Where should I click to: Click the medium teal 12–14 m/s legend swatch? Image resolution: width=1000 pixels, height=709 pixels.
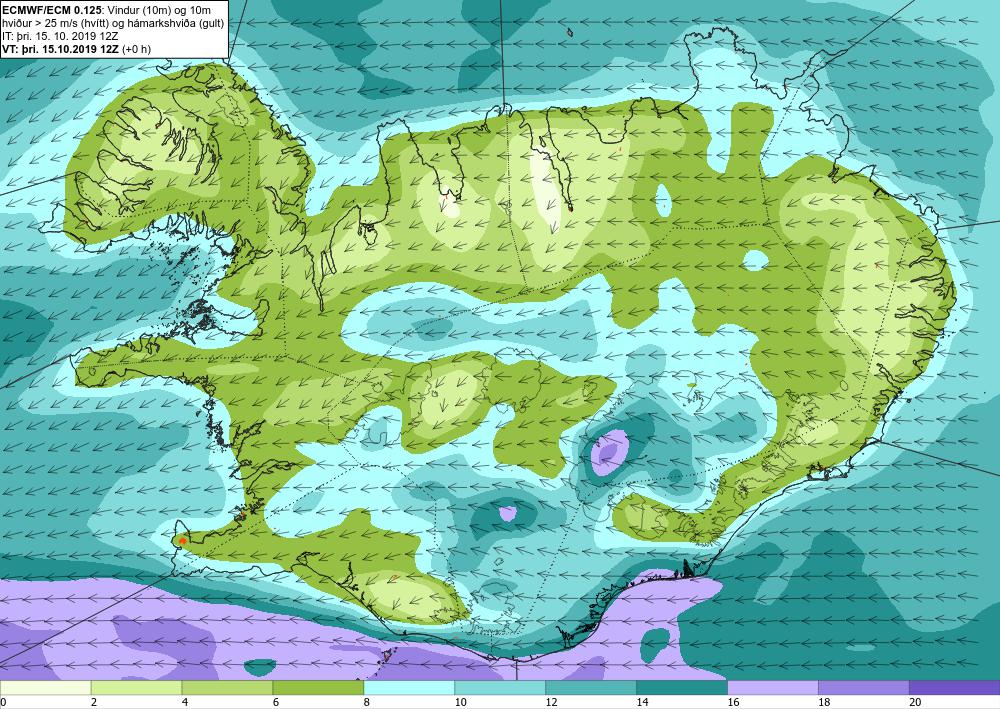point(591,688)
